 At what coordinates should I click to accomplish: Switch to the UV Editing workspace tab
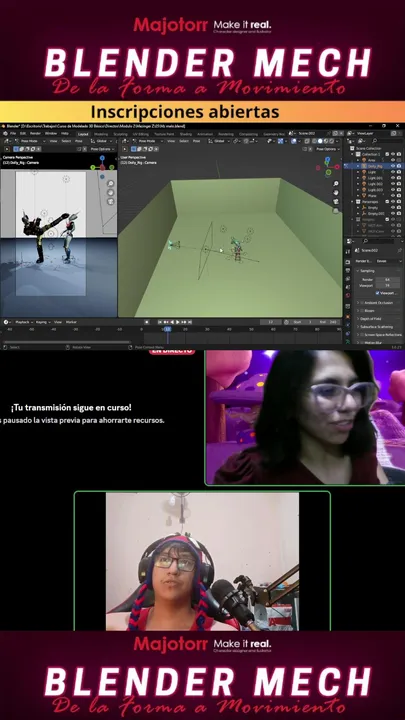pos(141,134)
